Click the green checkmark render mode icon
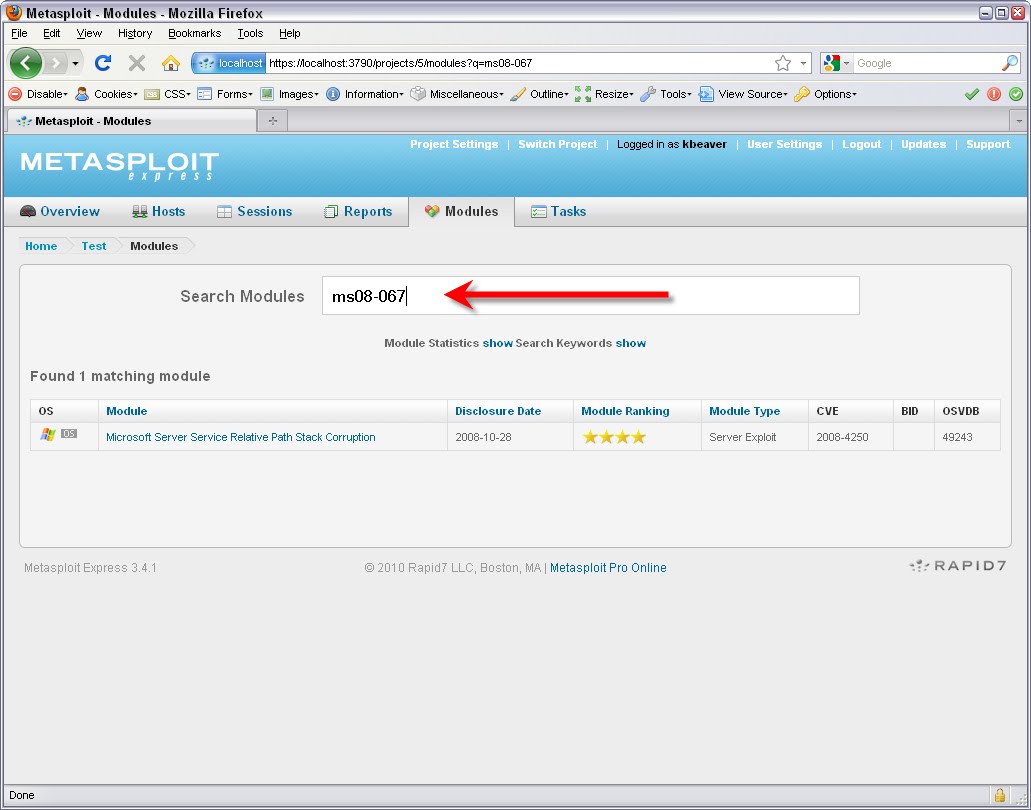The height and width of the screenshot is (810, 1031). coord(972,94)
